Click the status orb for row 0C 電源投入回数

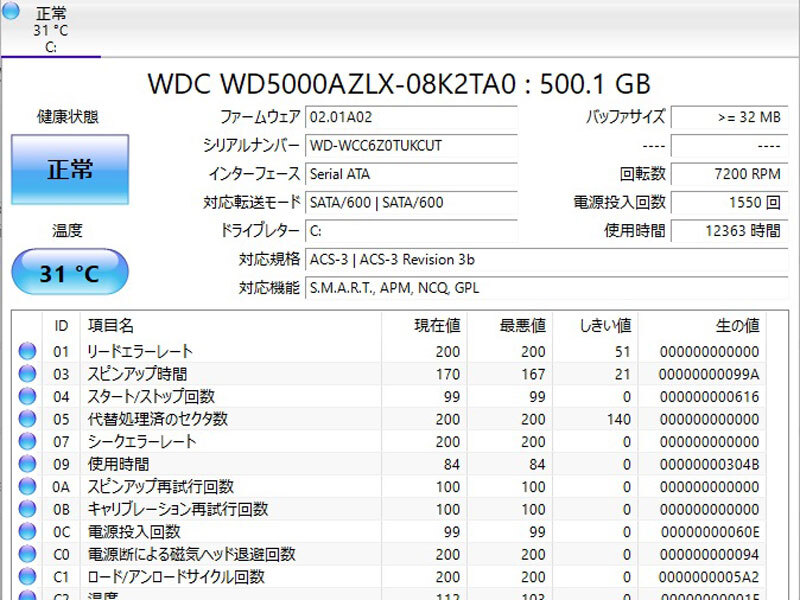27,531
